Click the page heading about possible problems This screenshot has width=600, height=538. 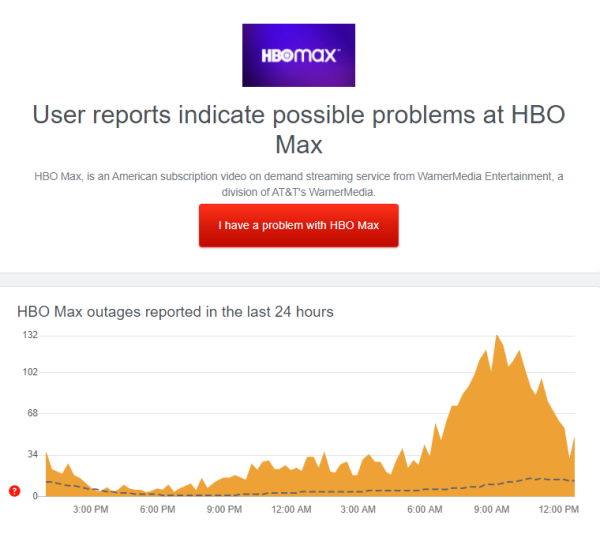click(x=298, y=129)
